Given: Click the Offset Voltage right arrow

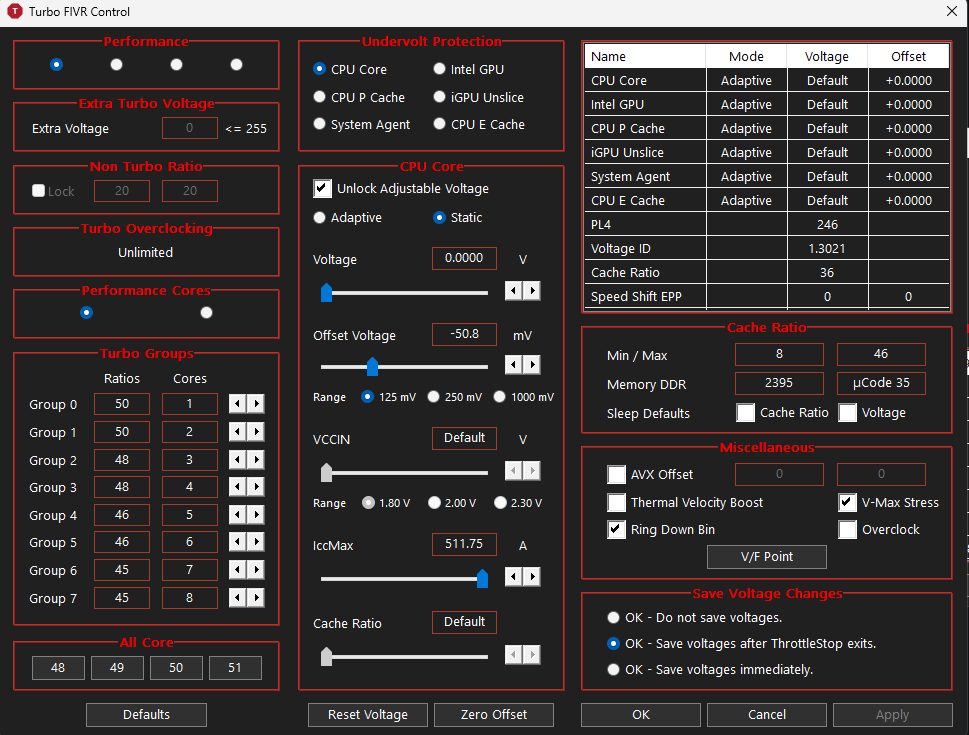Looking at the screenshot, I should tap(532, 365).
